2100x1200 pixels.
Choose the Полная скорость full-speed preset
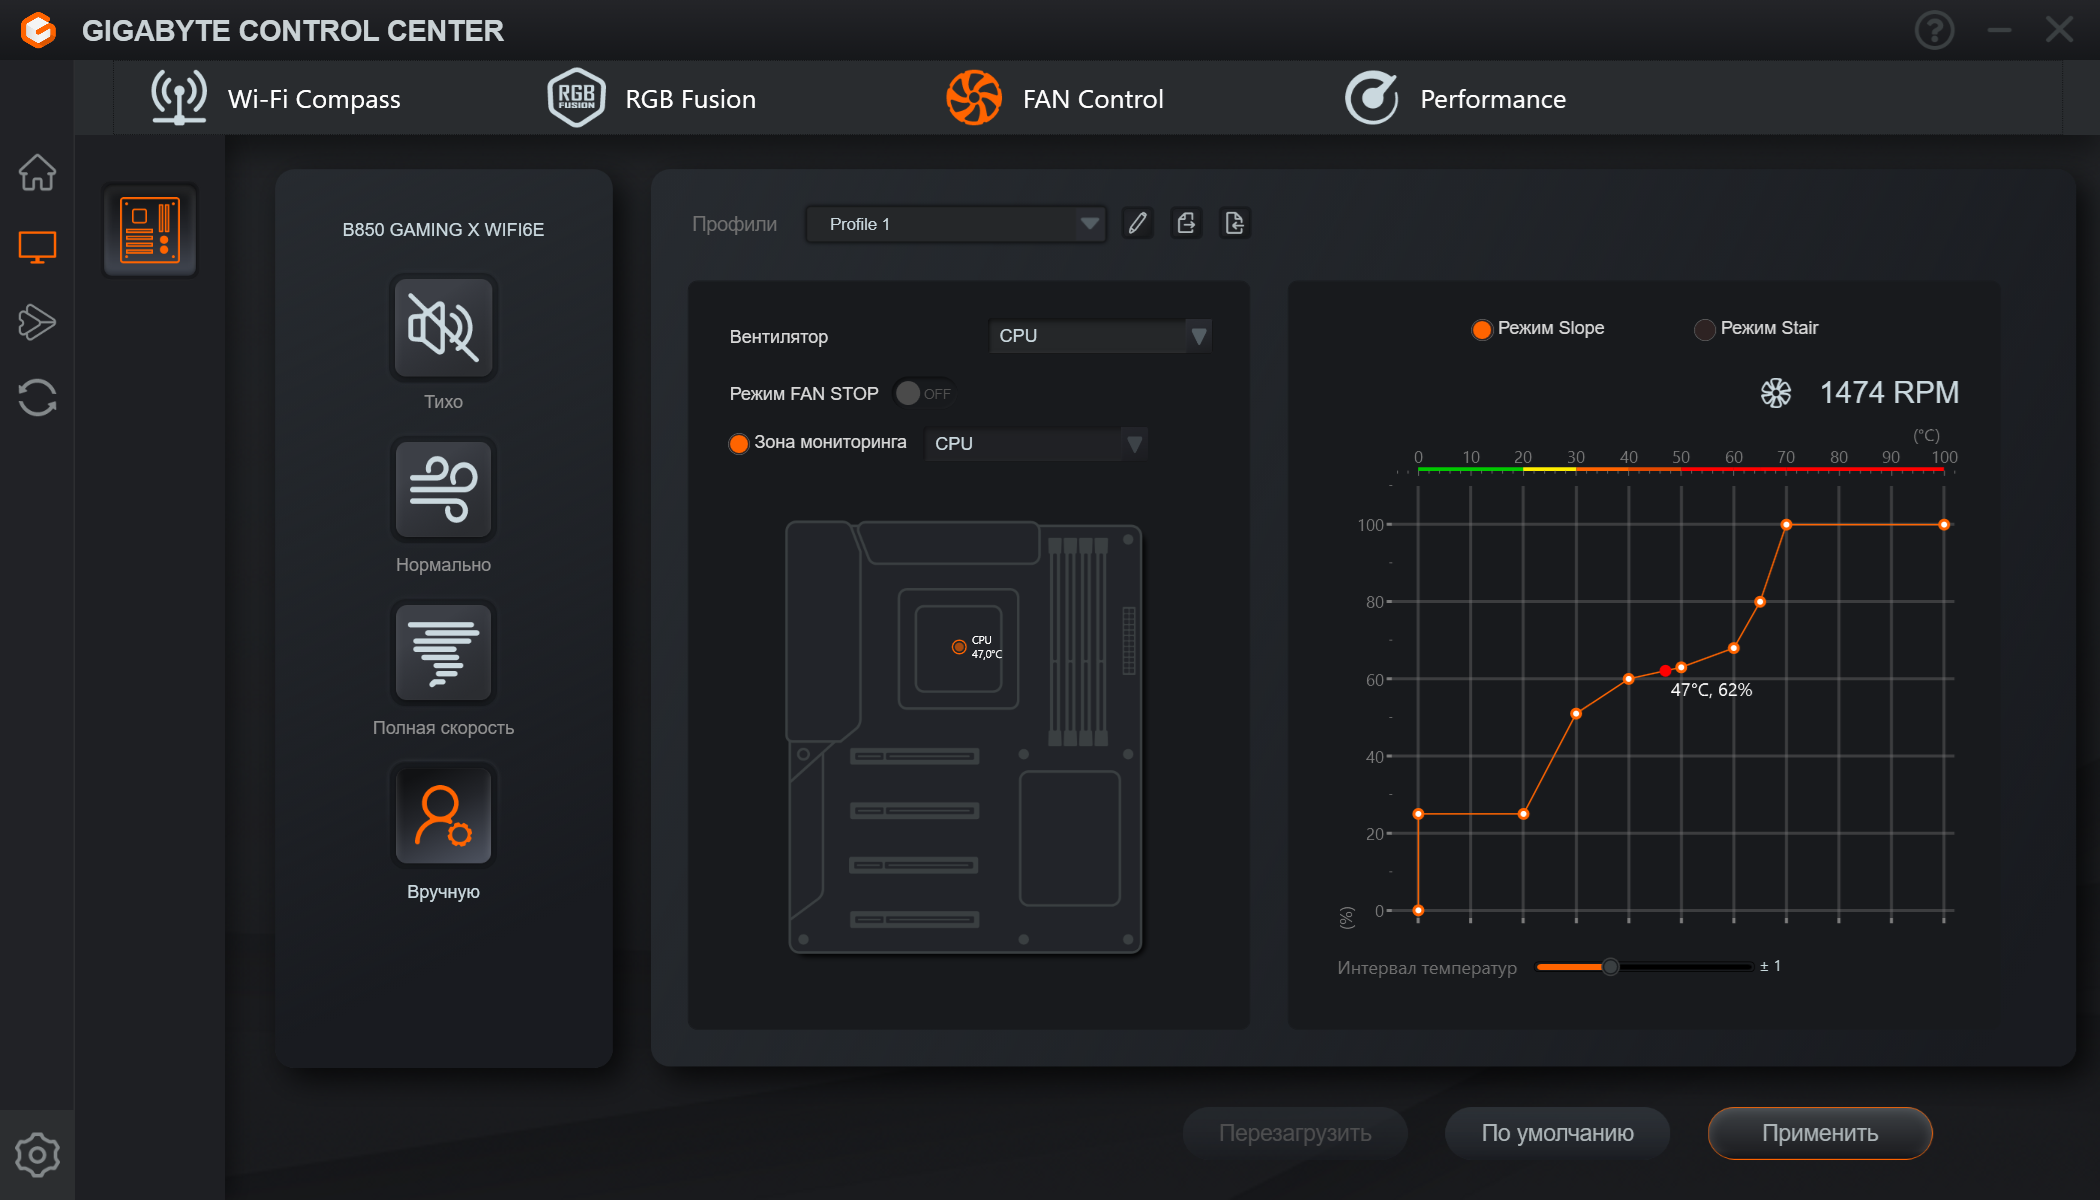(x=443, y=653)
